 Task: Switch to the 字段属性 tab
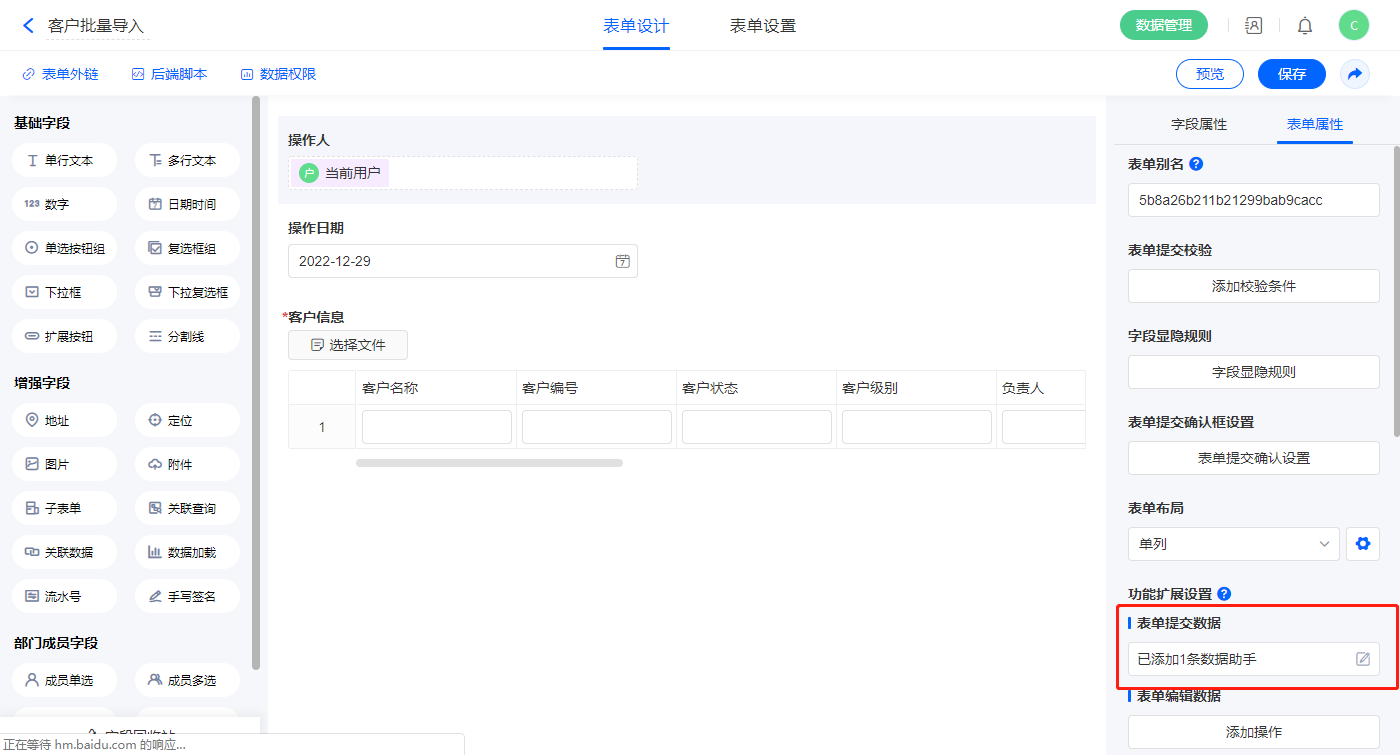click(x=1198, y=124)
